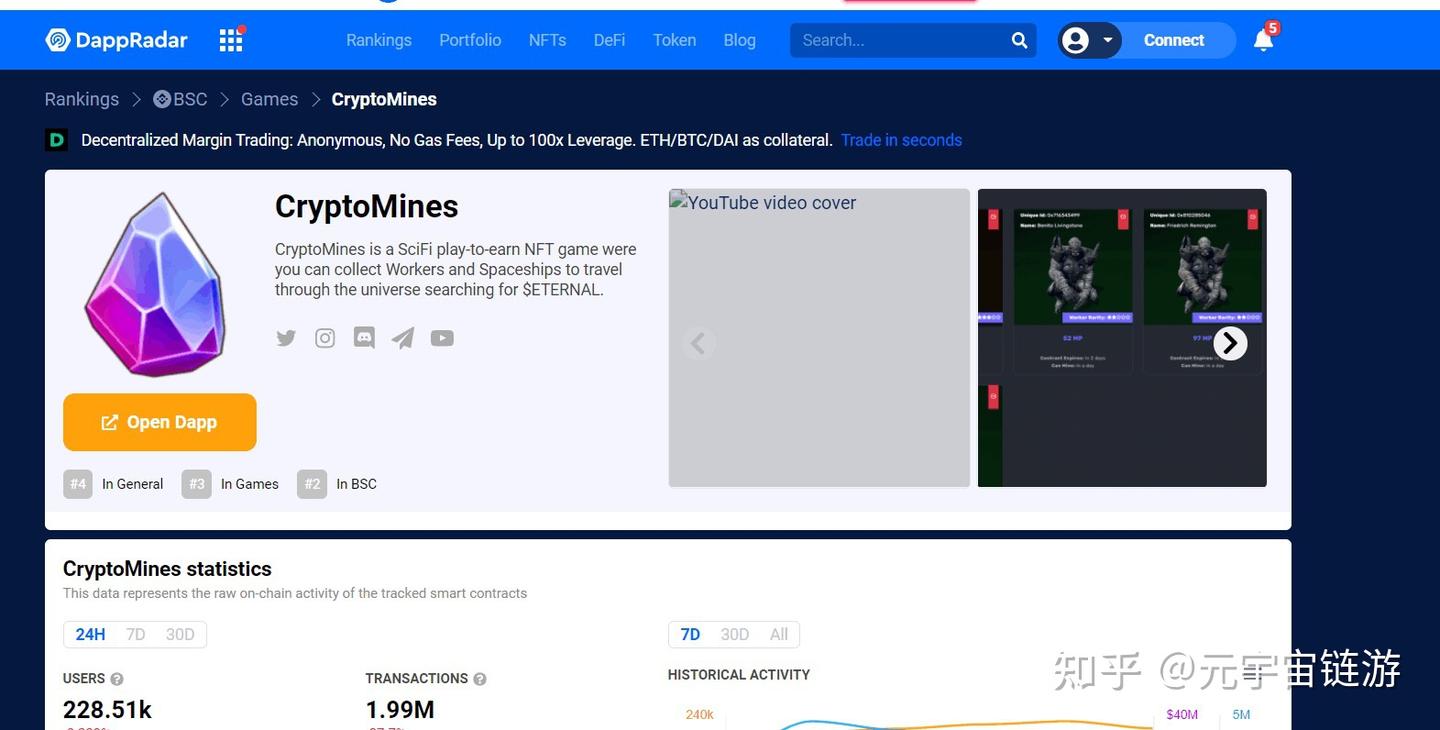Open CryptoMines YouTube icon
This screenshot has width=1440, height=730.
(442, 338)
